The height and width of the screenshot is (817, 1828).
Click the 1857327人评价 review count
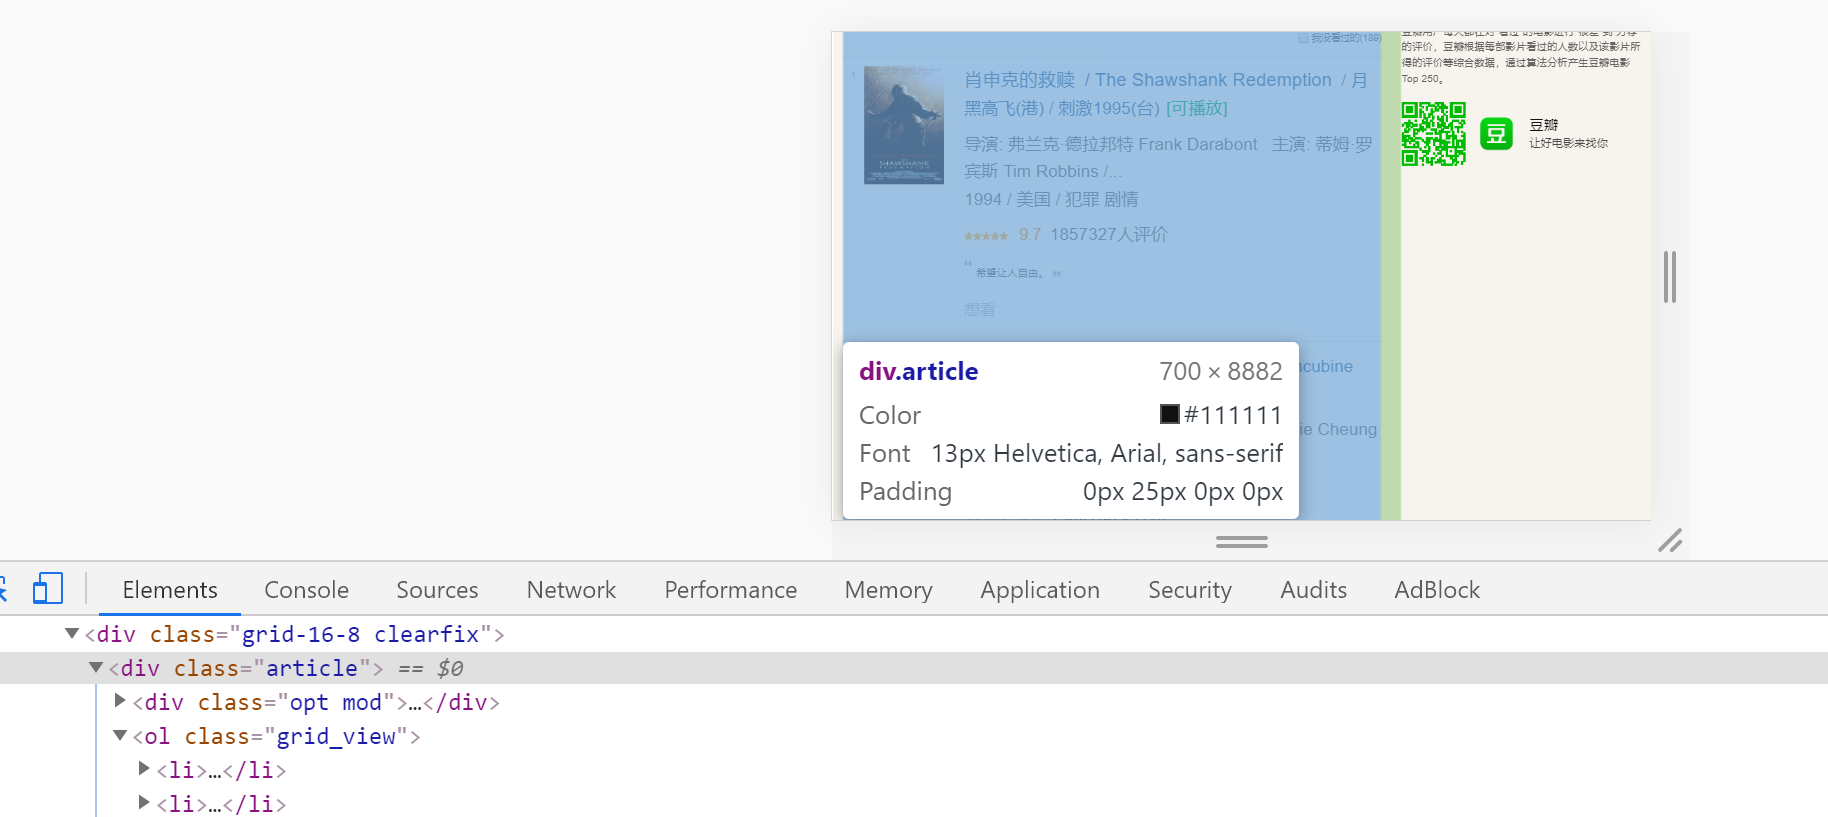click(x=1109, y=234)
